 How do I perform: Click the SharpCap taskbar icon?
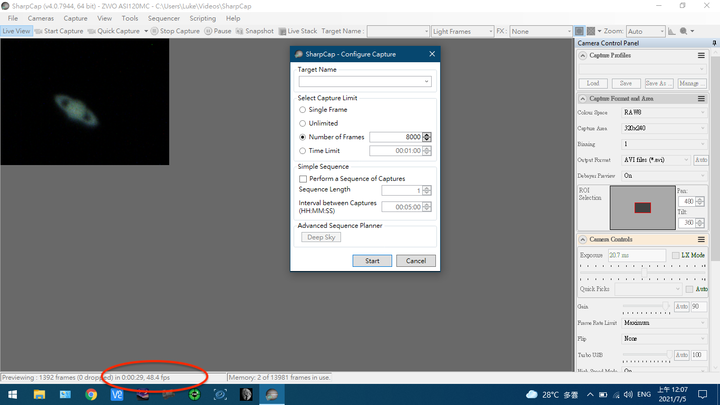[x=272, y=395]
